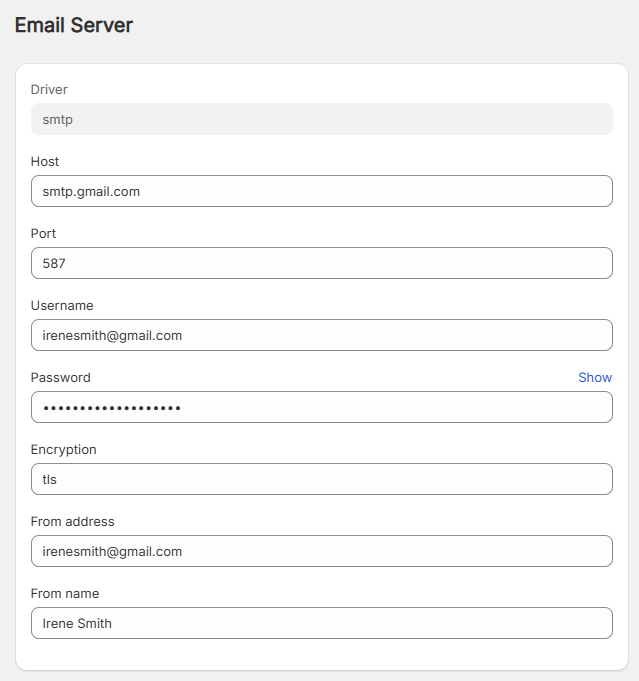Click the Host field label
Viewport: 639px width, 681px height.
pyautogui.click(x=45, y=162)
